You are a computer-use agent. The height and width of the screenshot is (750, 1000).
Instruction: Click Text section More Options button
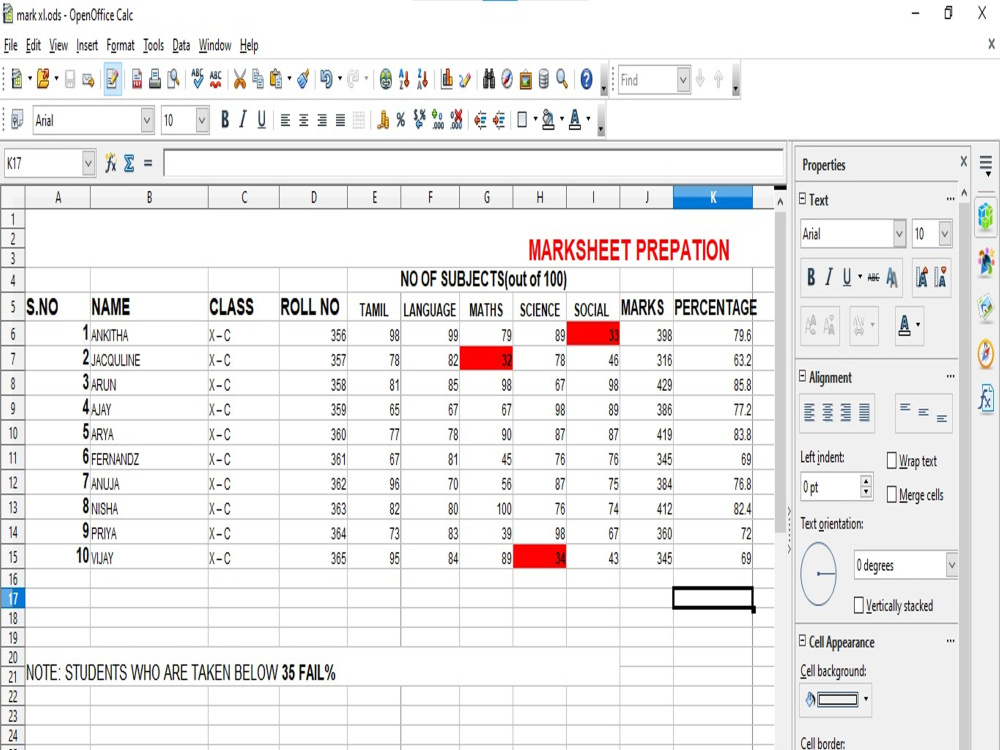pyautogui.click(x=950, y=200)
